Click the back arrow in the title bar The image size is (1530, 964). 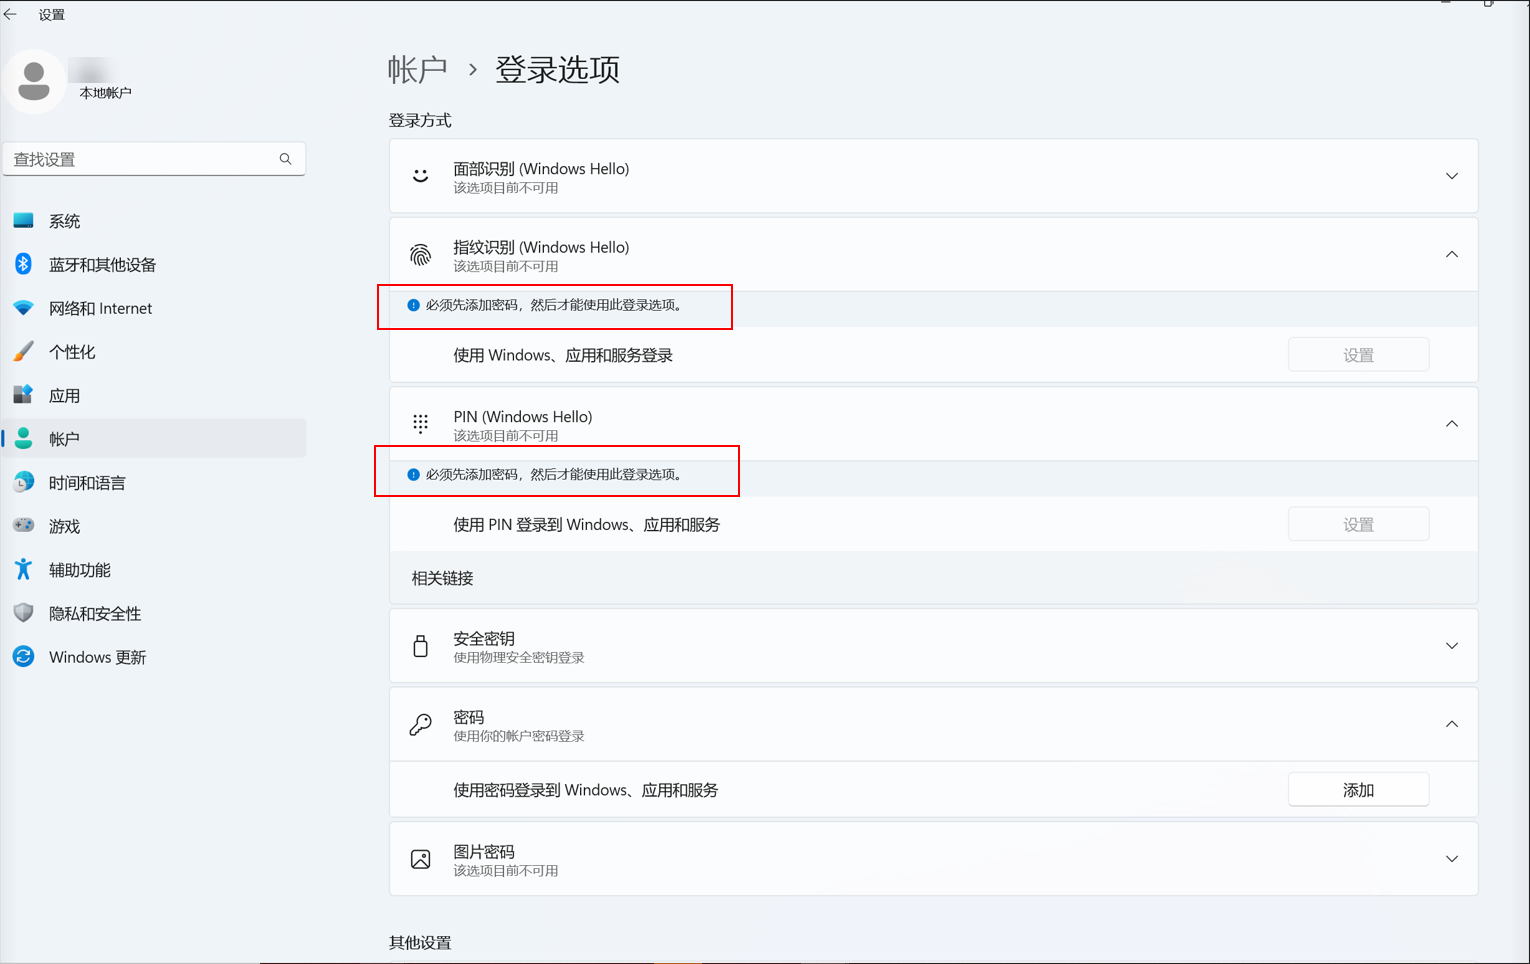coord(11,14)
